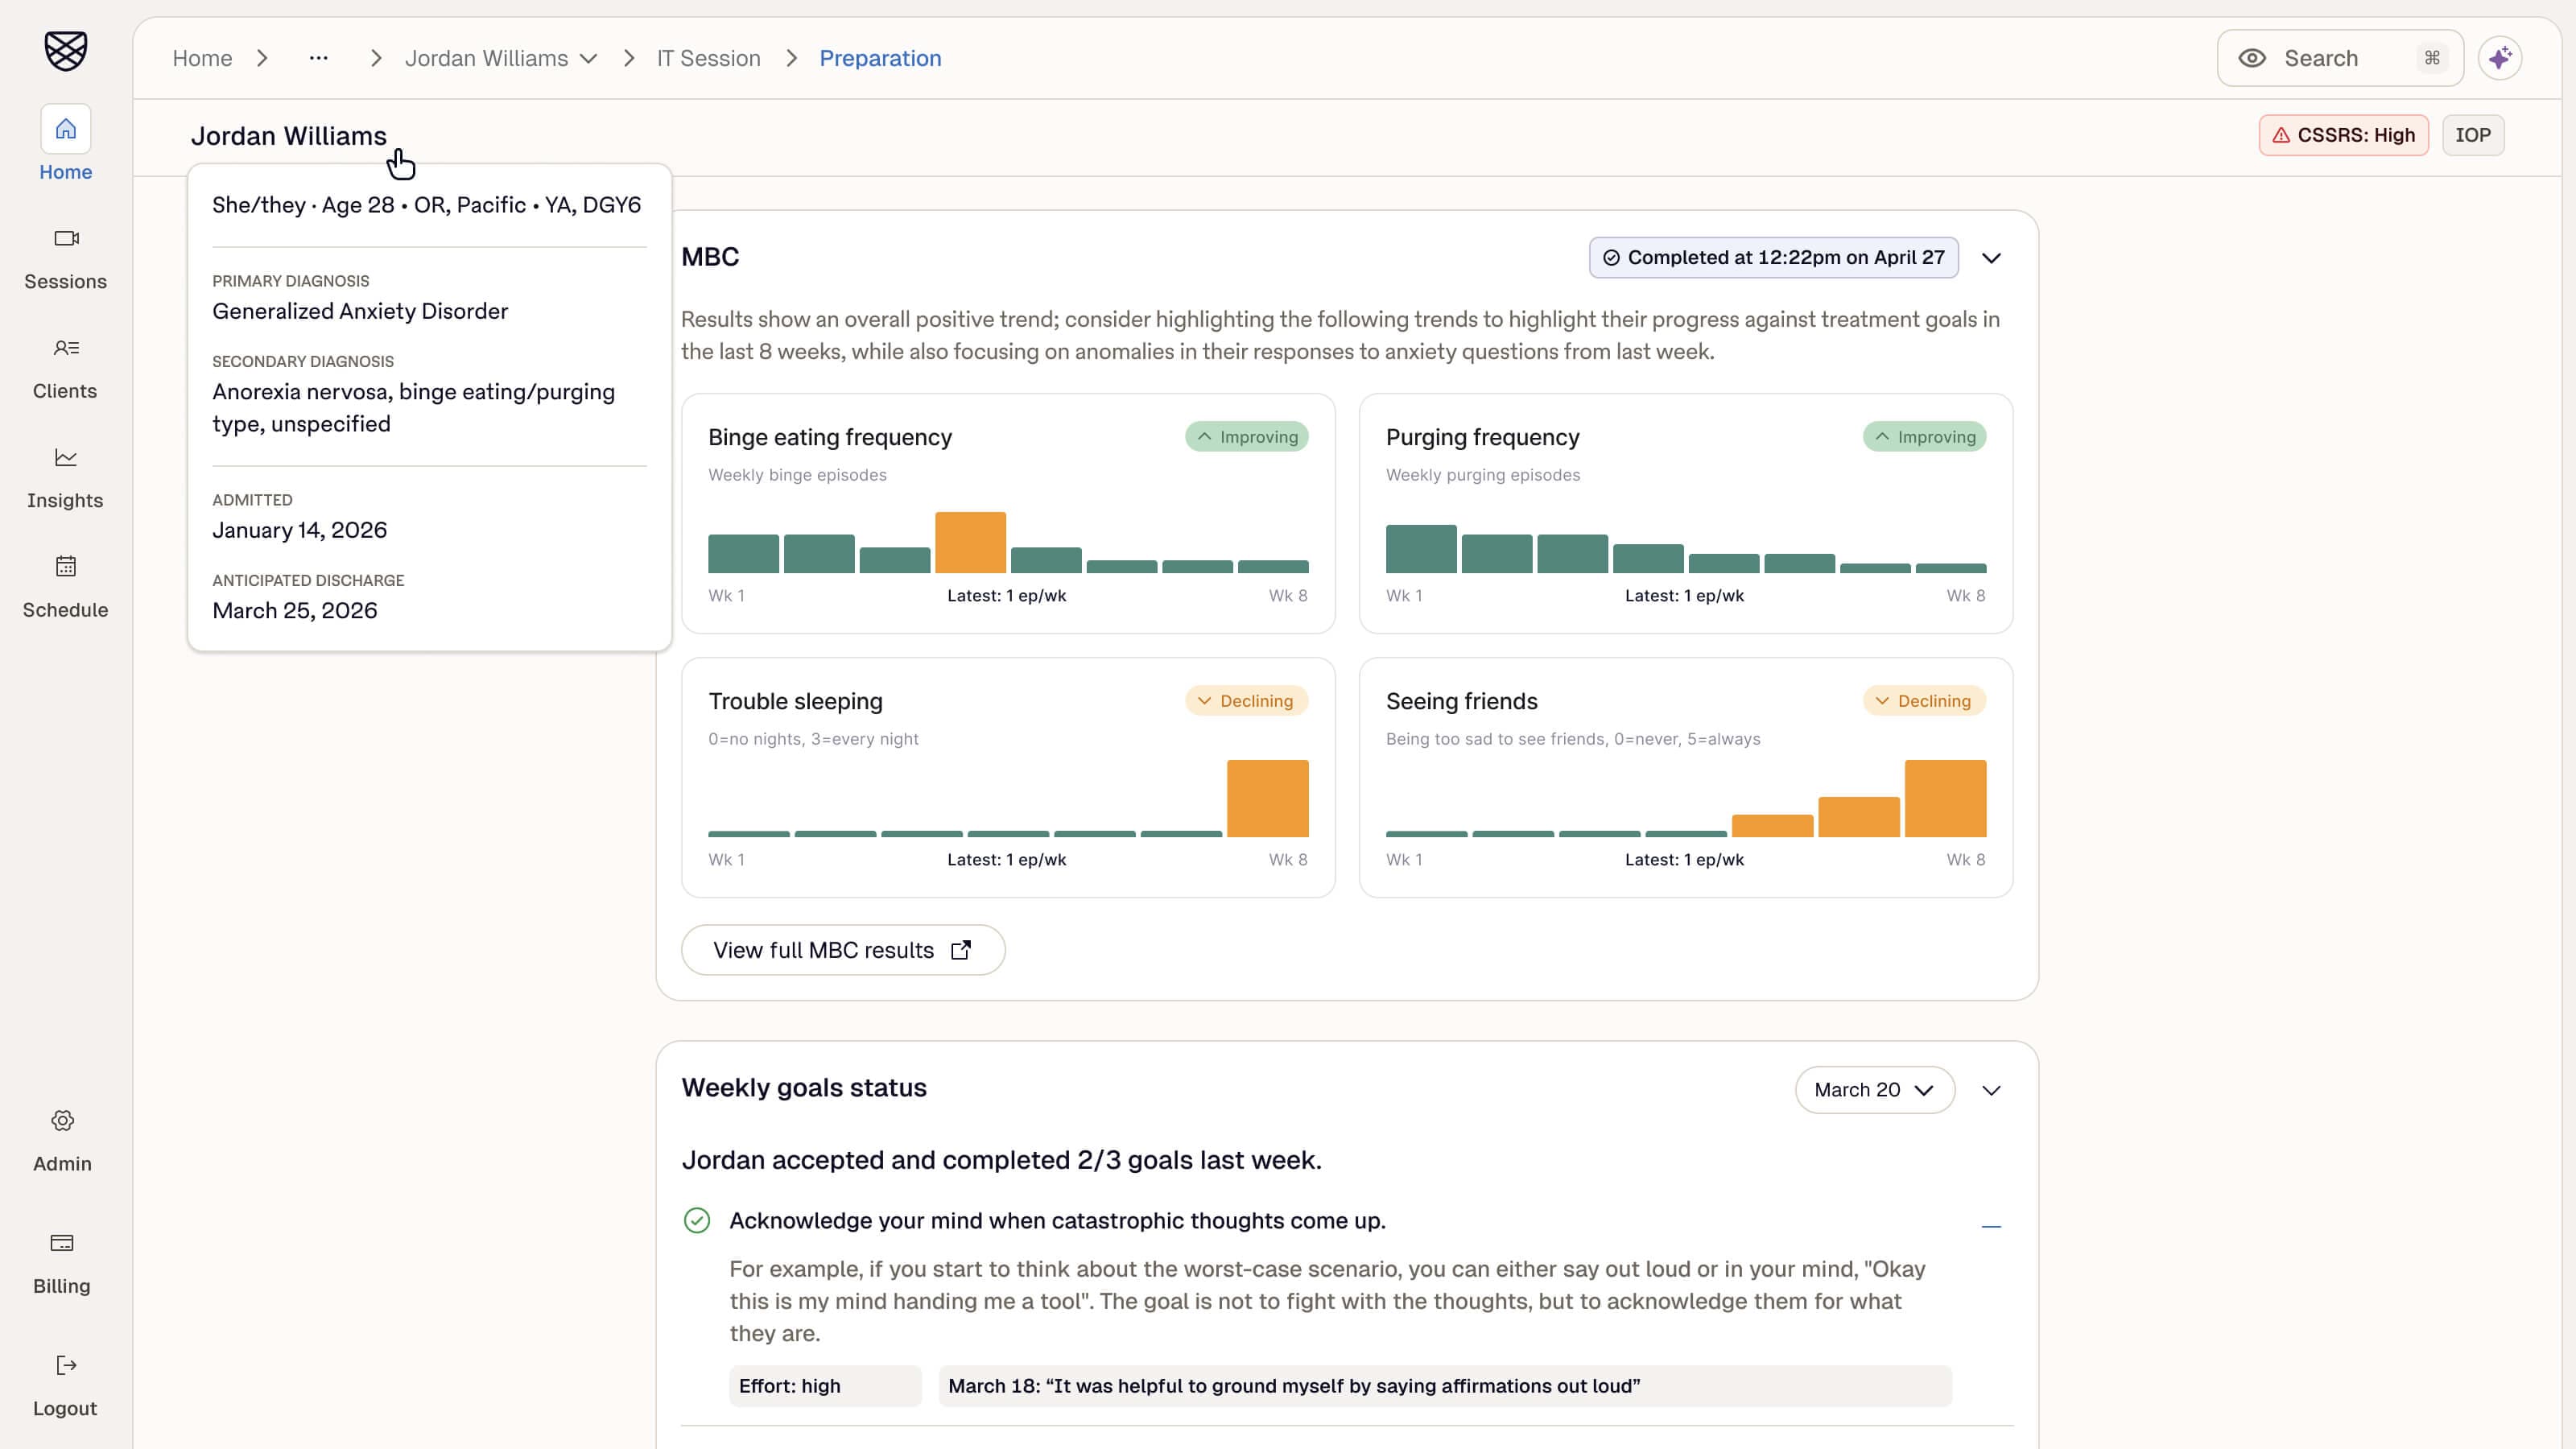This screenshot has width=2576, height=1449.
Task: Click the Binge eating frequency title
Action: [x=830, y=437]
